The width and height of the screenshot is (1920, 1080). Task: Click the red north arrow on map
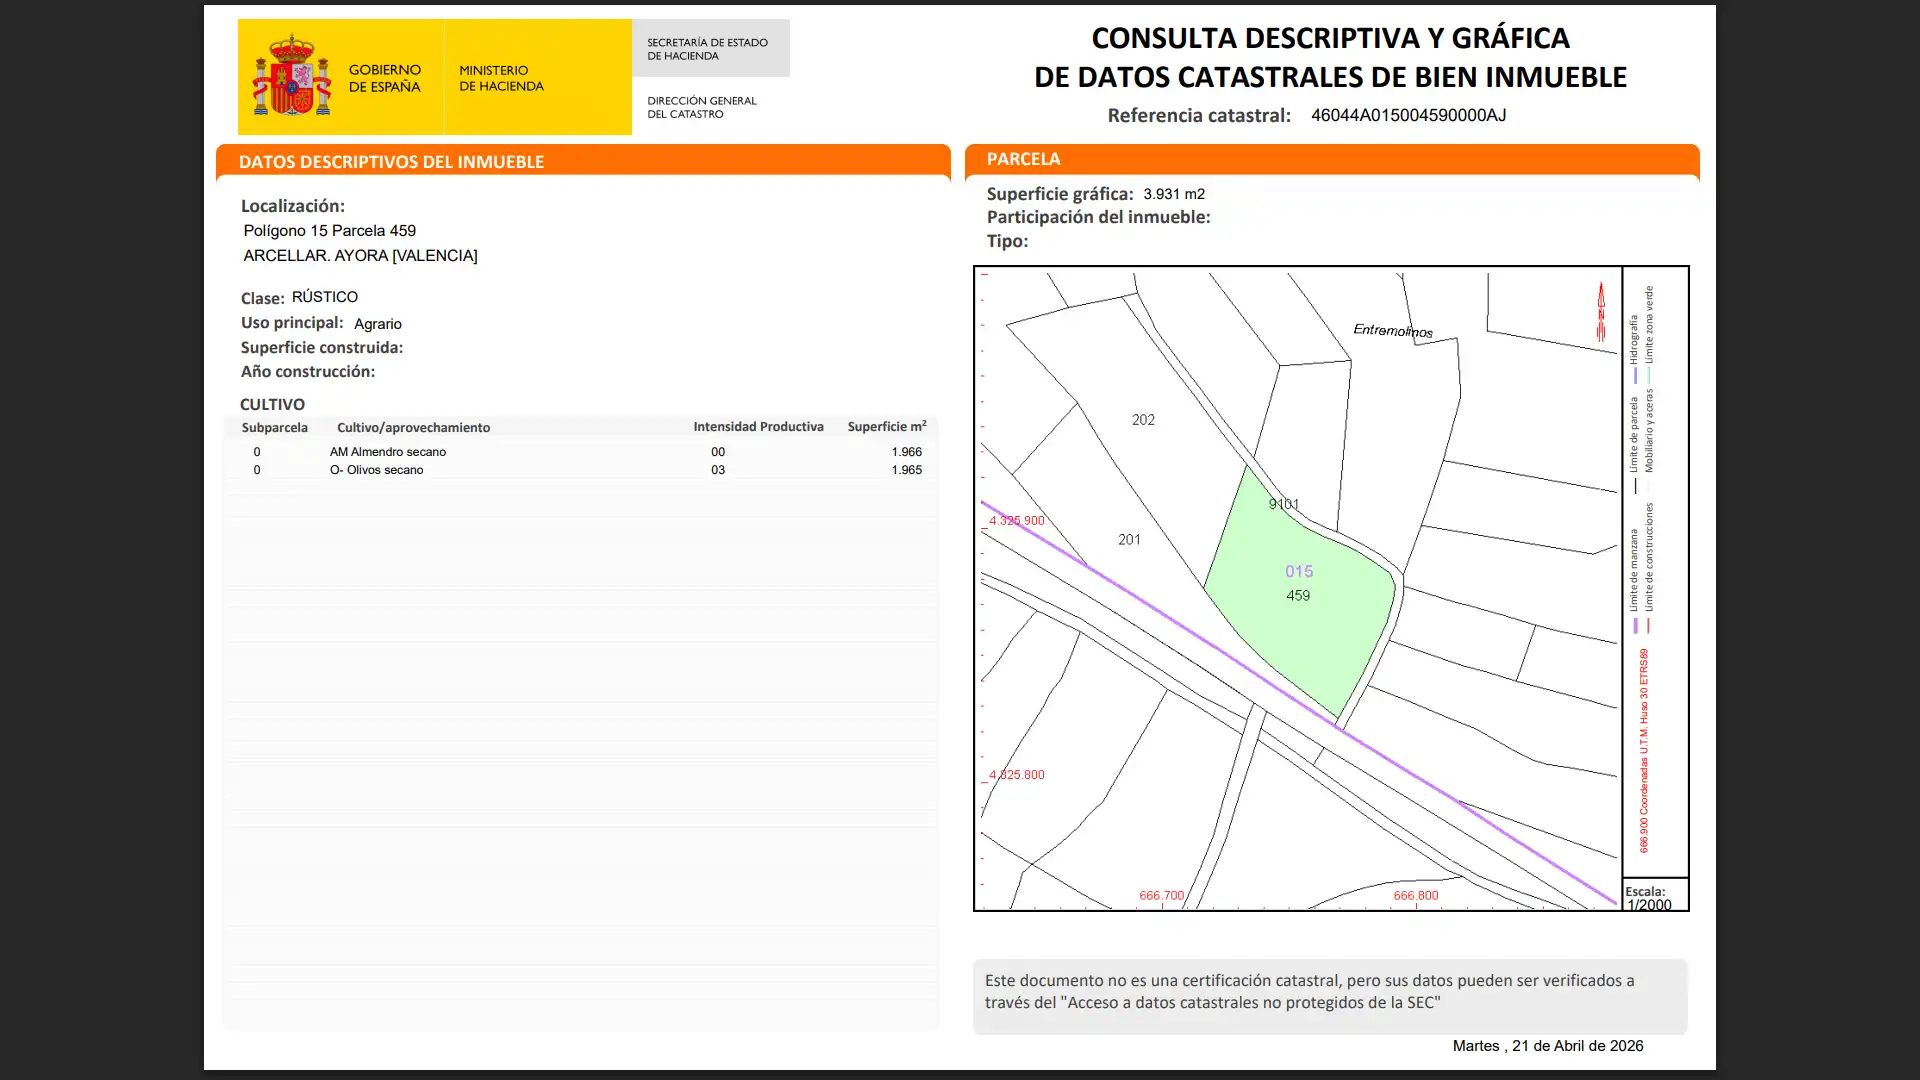point(1601,311)
